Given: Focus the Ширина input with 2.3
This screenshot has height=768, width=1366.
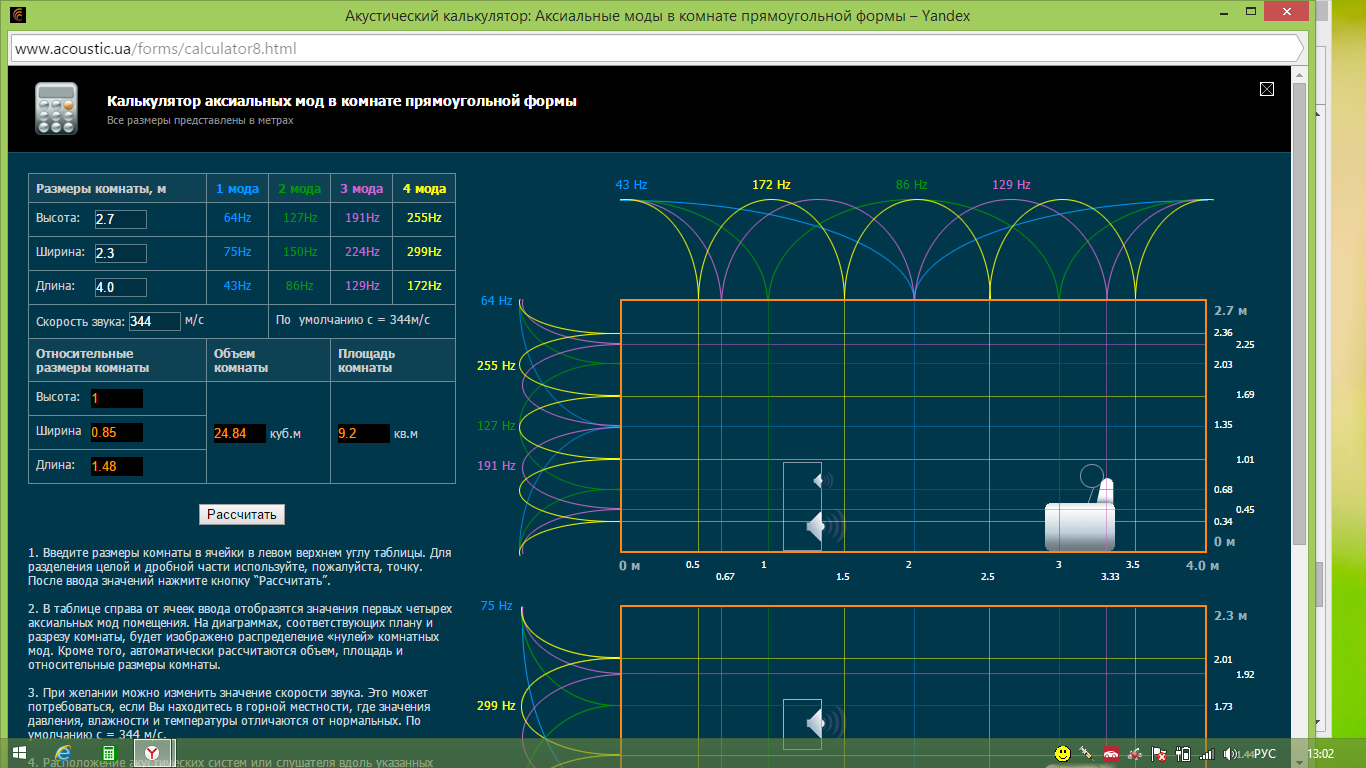Looking at the screenshot, I should [121, 253].
